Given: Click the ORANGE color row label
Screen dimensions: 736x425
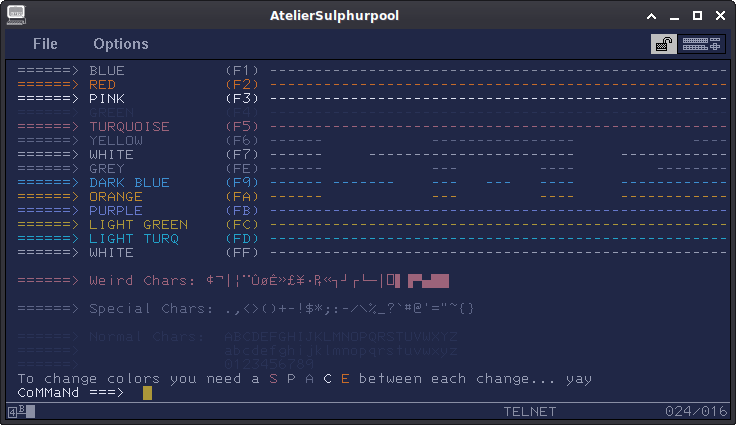Looking at the screenshot, I should click(116, 196).
